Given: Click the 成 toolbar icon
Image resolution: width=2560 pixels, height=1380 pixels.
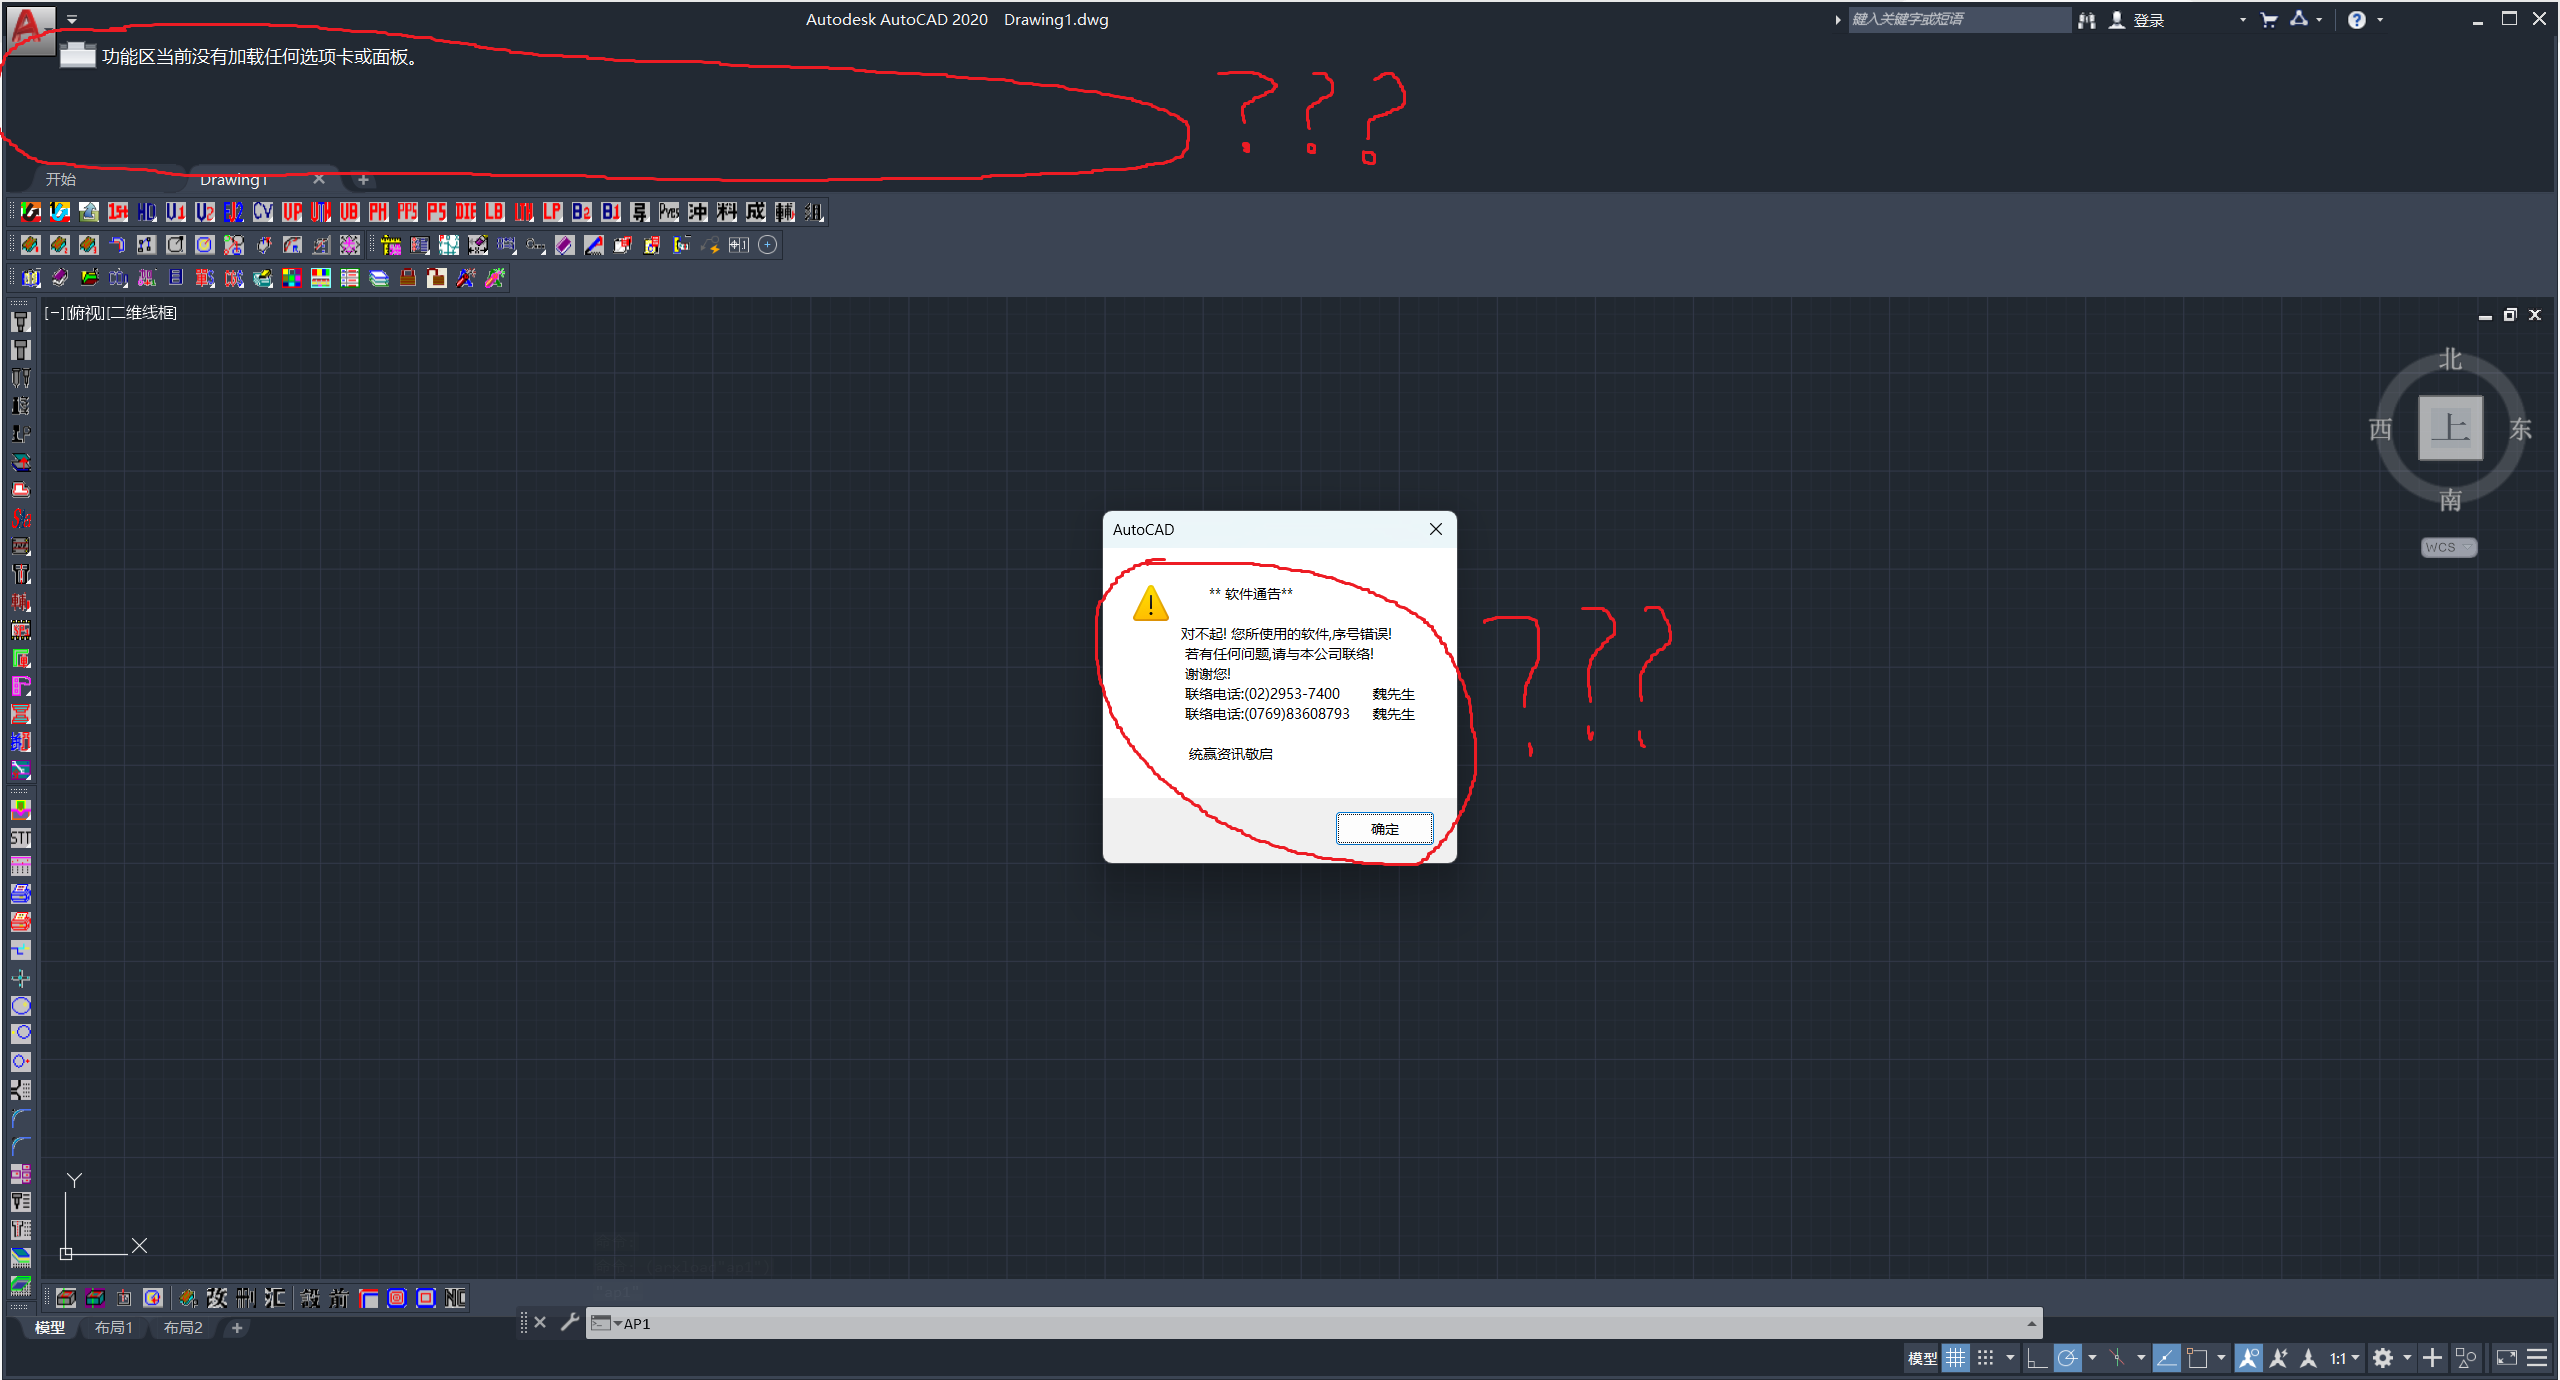Looking at the screenshot, I should (x=755, y=212).
